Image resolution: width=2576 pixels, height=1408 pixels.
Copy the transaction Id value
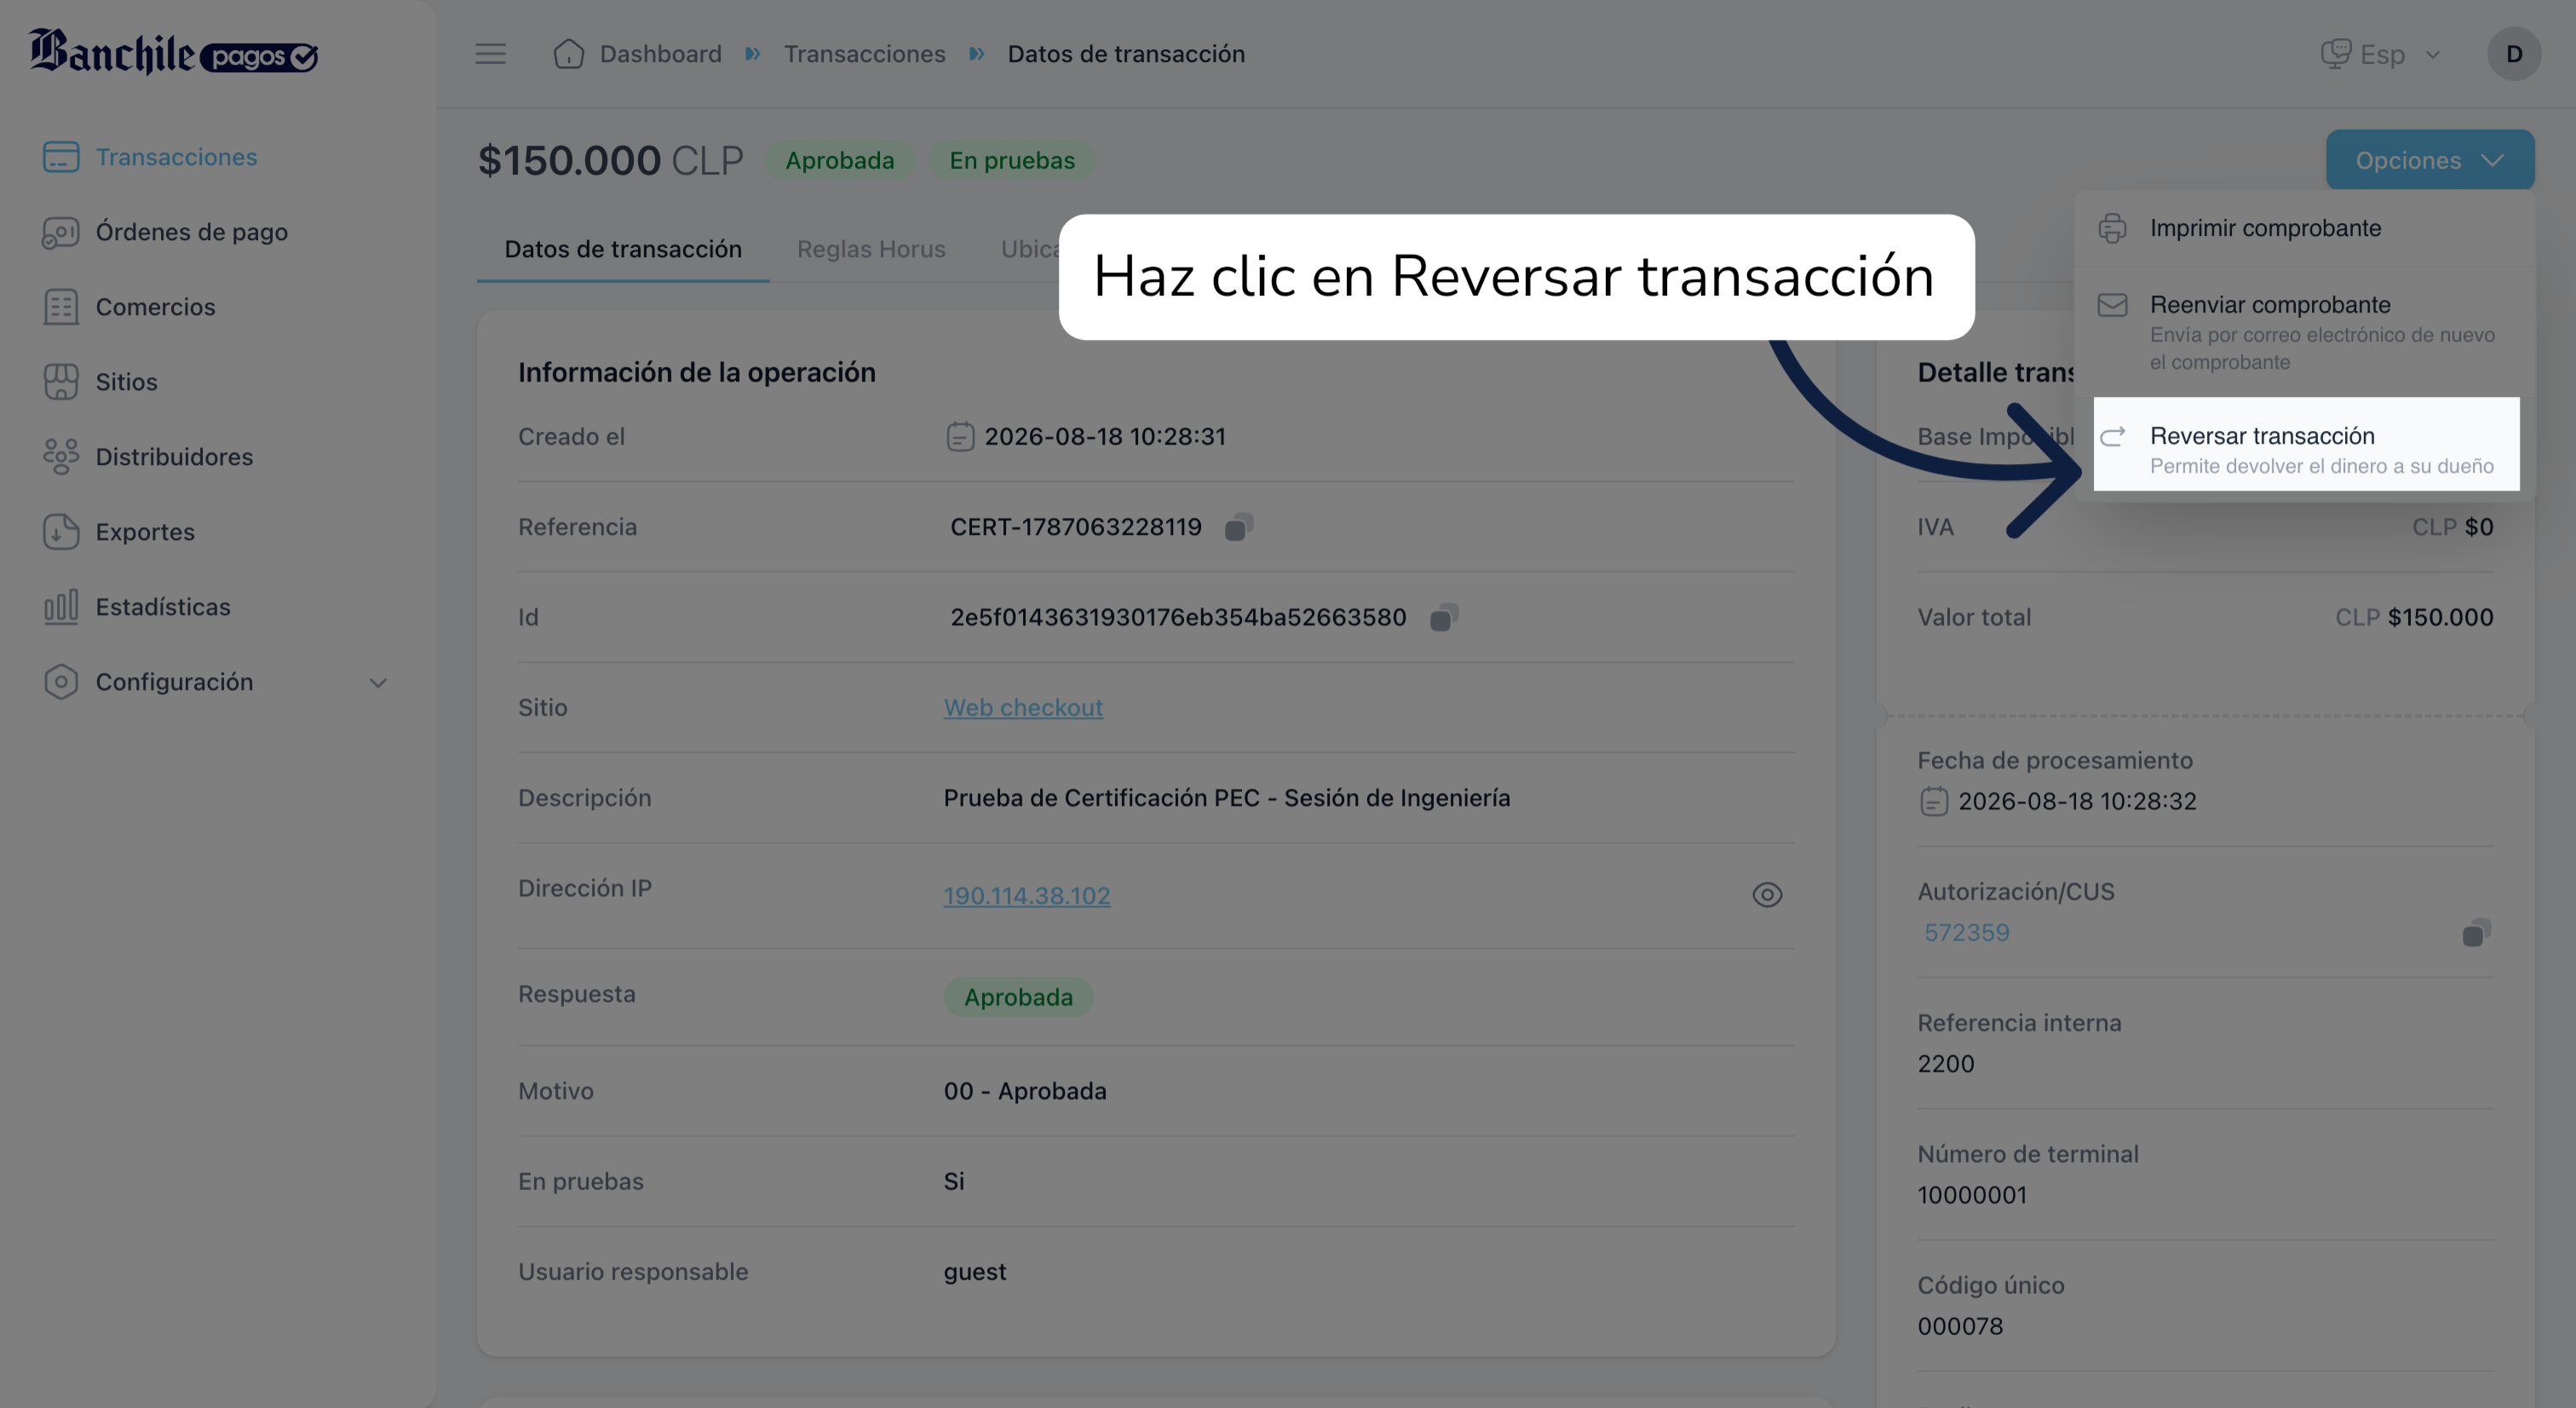(x=1444, y=618)
